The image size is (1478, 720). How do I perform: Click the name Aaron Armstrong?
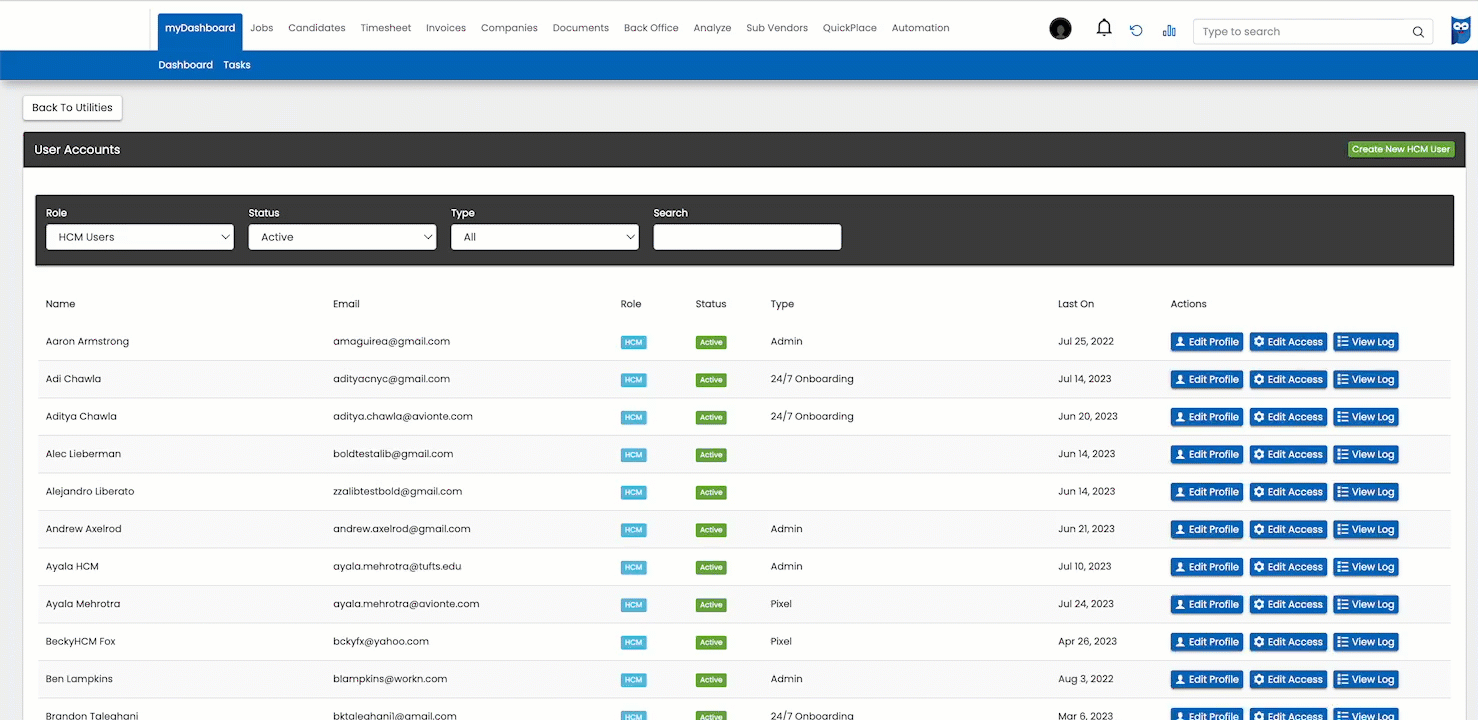87,342
